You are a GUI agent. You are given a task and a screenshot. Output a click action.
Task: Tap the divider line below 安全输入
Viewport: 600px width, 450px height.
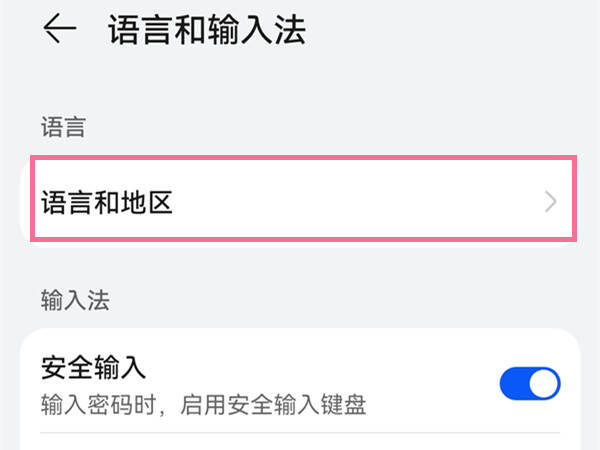[x=300, y=433]
